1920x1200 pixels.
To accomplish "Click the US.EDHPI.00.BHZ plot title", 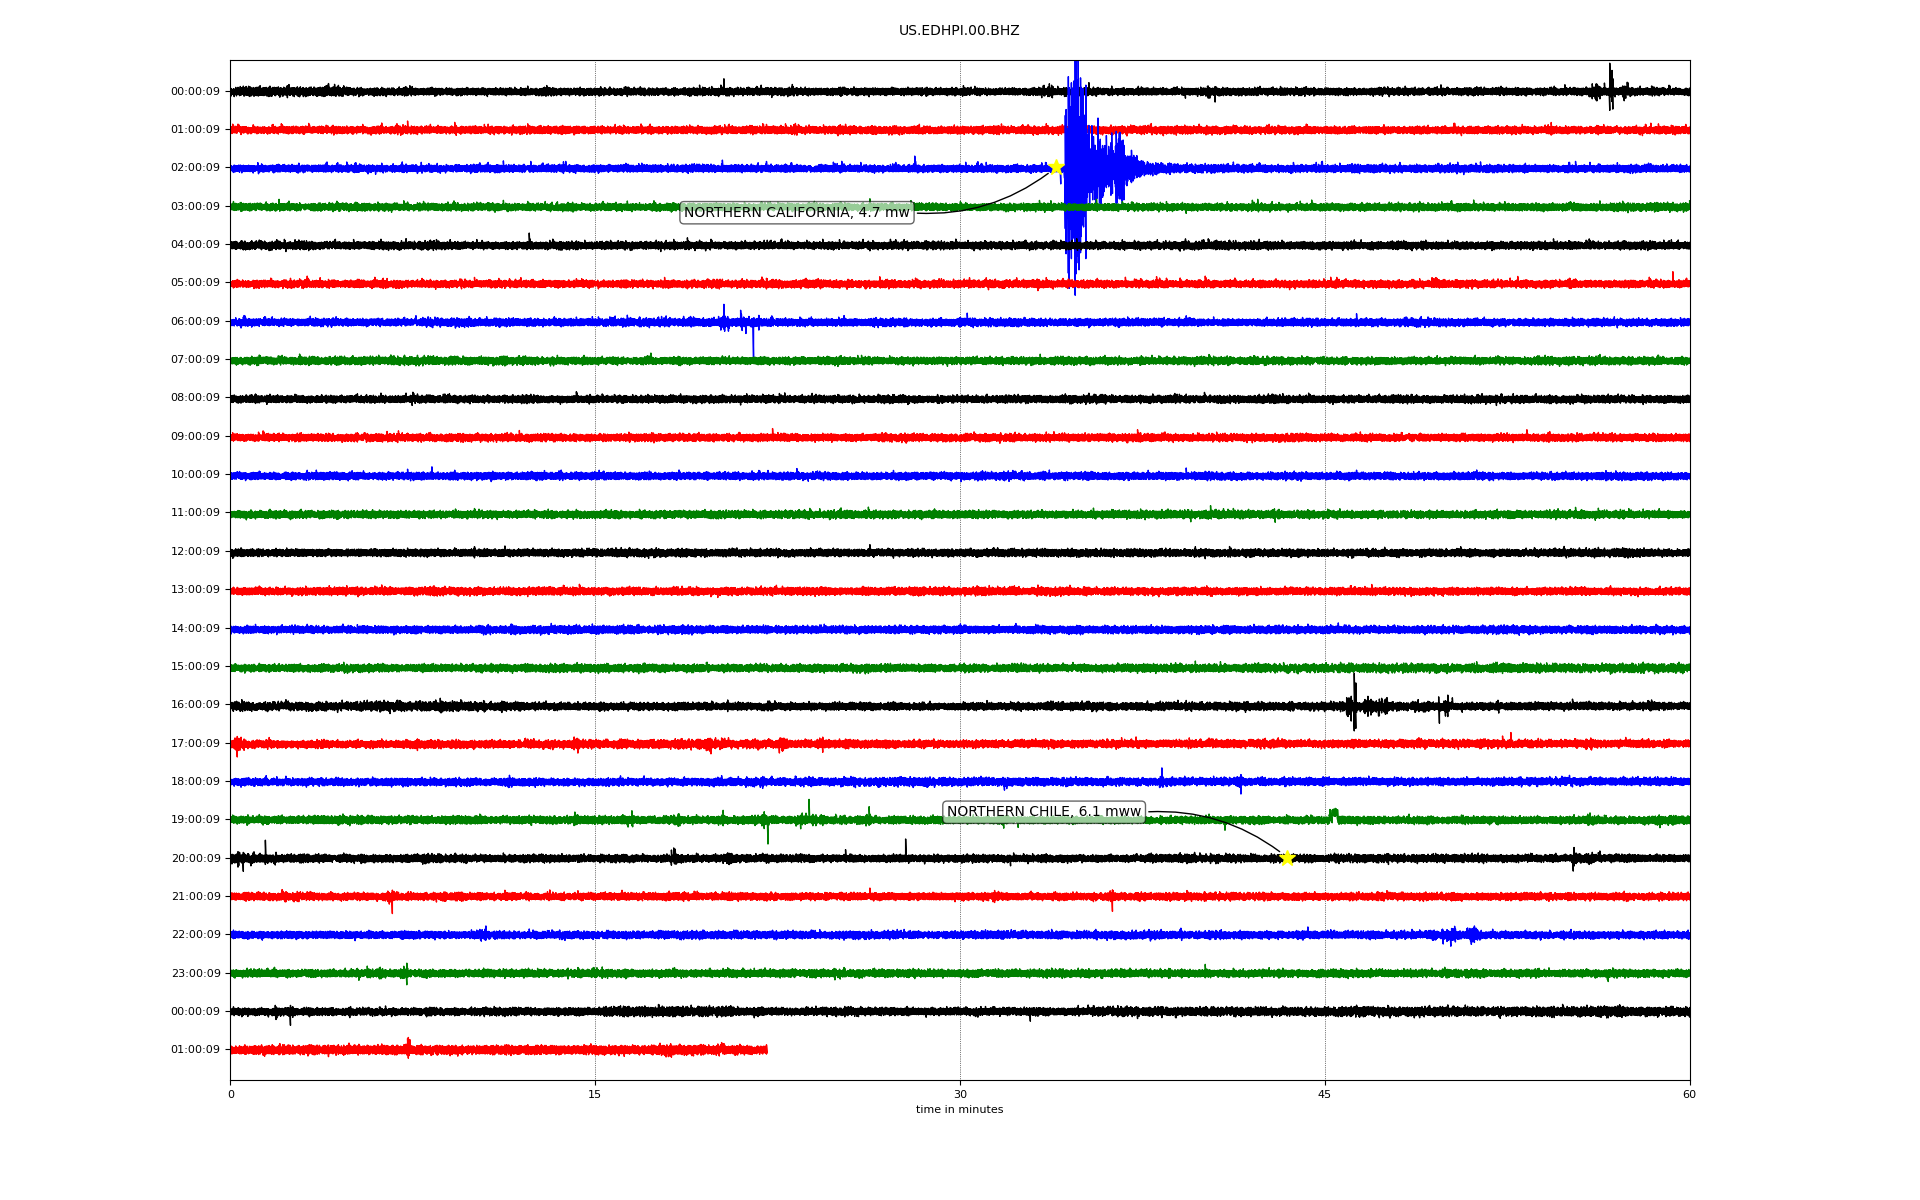I will [x=959, y=31].
